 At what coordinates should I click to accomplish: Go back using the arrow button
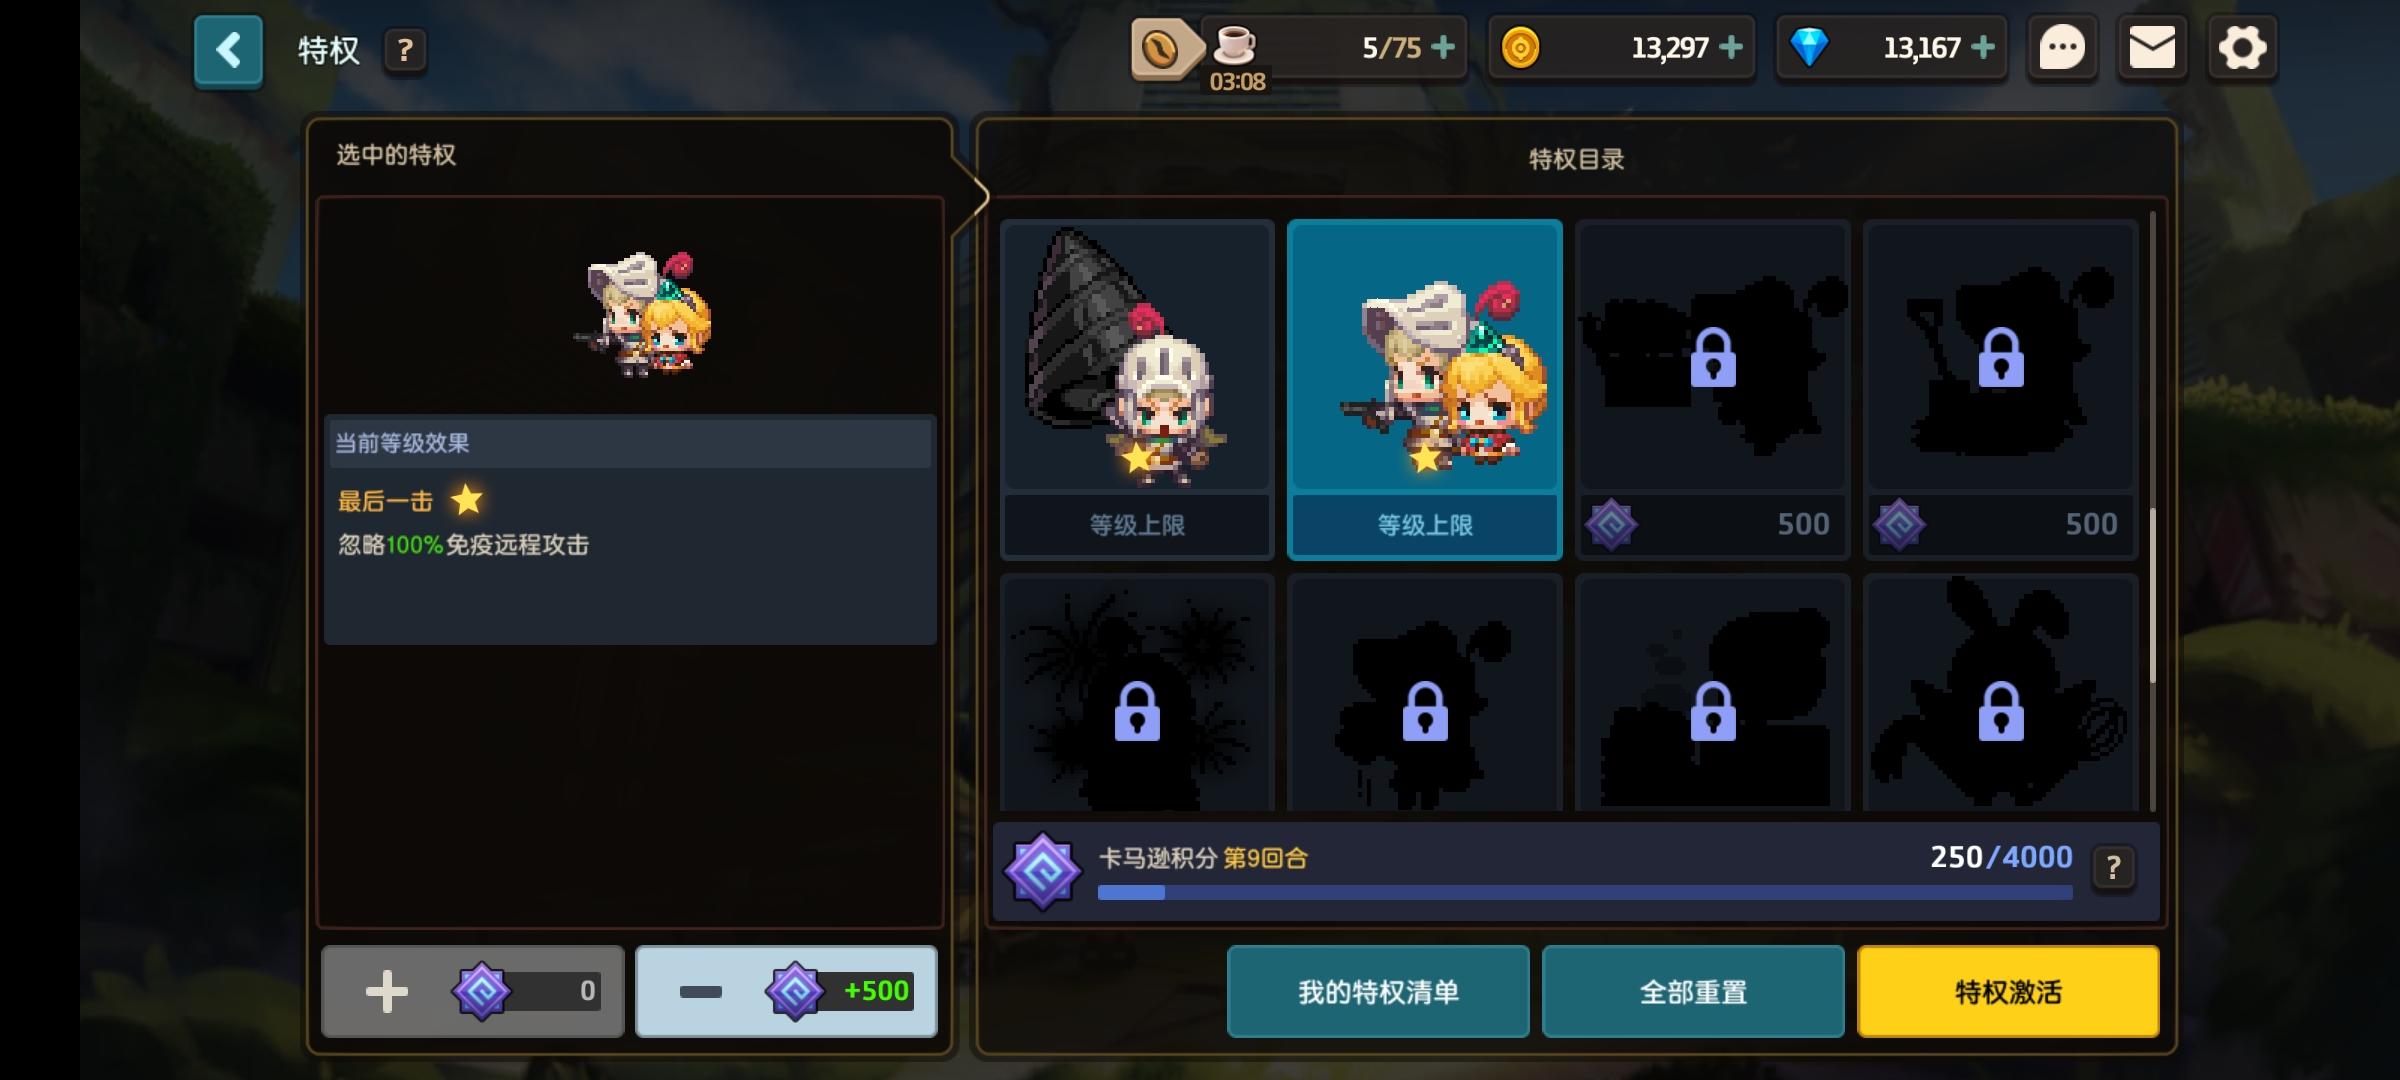(228, 50)
